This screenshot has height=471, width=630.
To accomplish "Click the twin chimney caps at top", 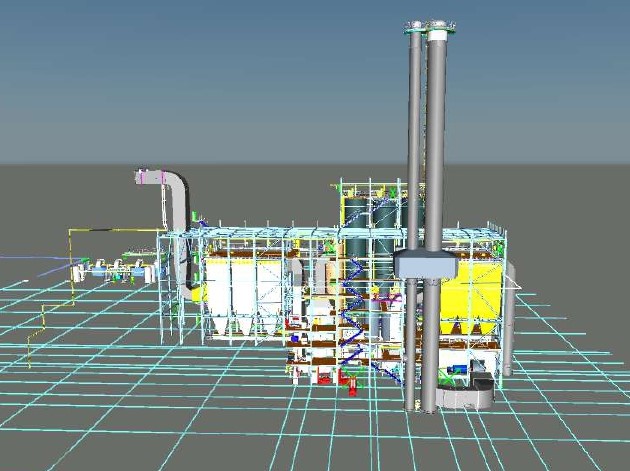I will tap(427, 26).
